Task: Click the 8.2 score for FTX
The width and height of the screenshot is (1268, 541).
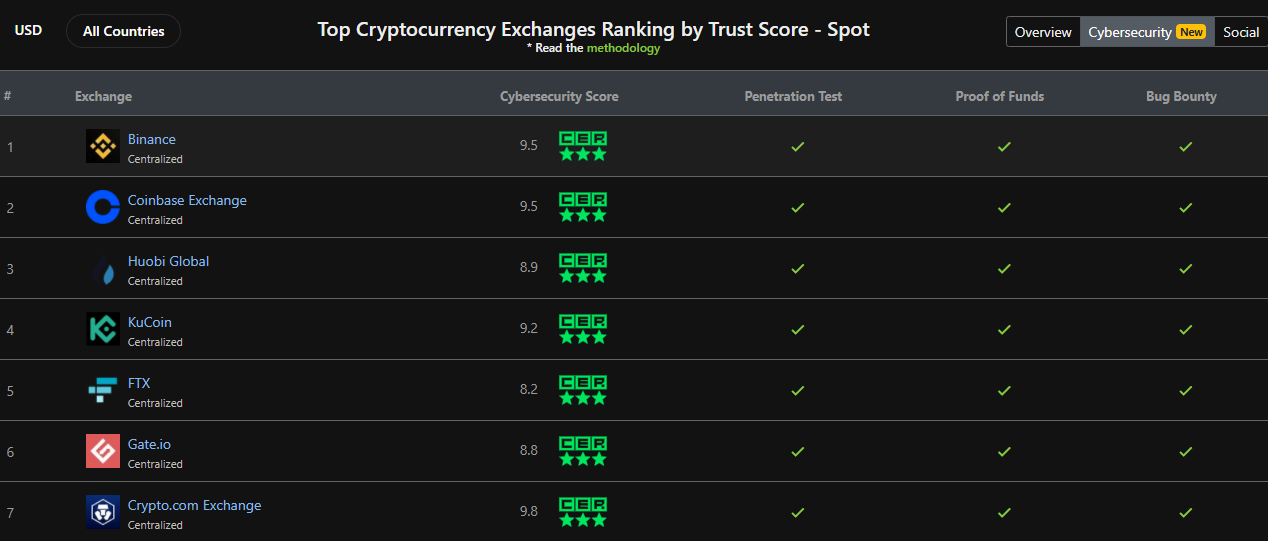Action: coord(529,390)
